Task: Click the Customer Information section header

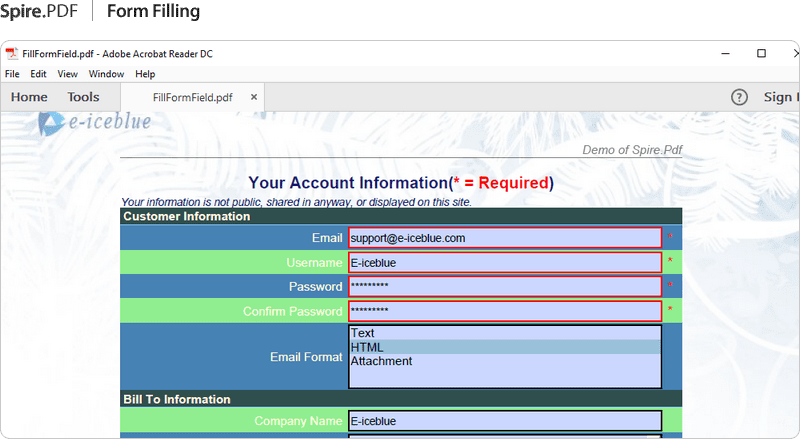Action: 401,216
